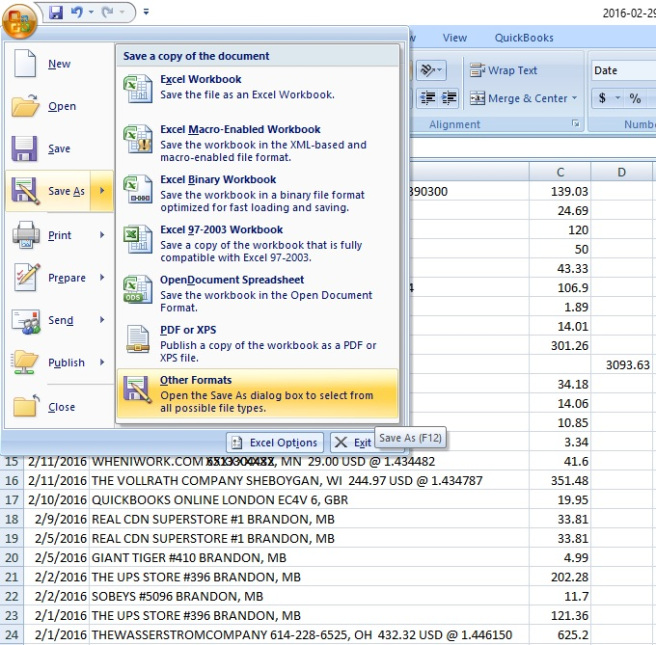Click the Redo arrow in Quick Access Toolbar
This screenshot has width=656, height=645.
pos(108,12)
